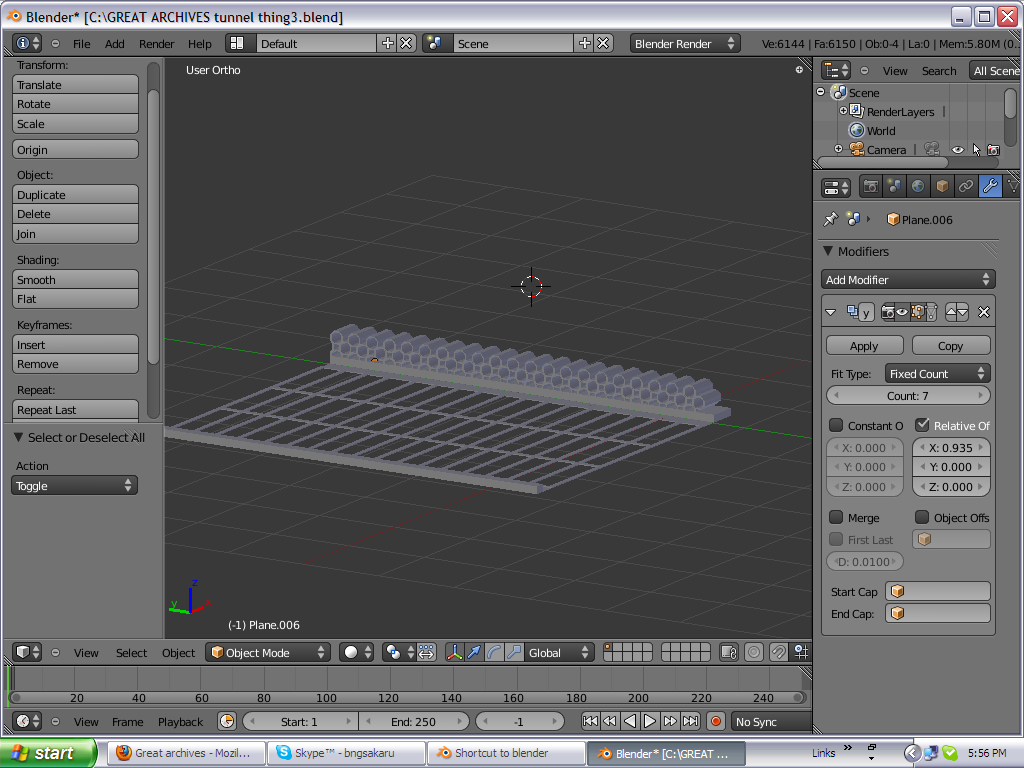Image resolution: width=1024 pixels, height=768 pixels.
Task: Click the record keyframe button in timeline
Action: (x=716, y=721)
